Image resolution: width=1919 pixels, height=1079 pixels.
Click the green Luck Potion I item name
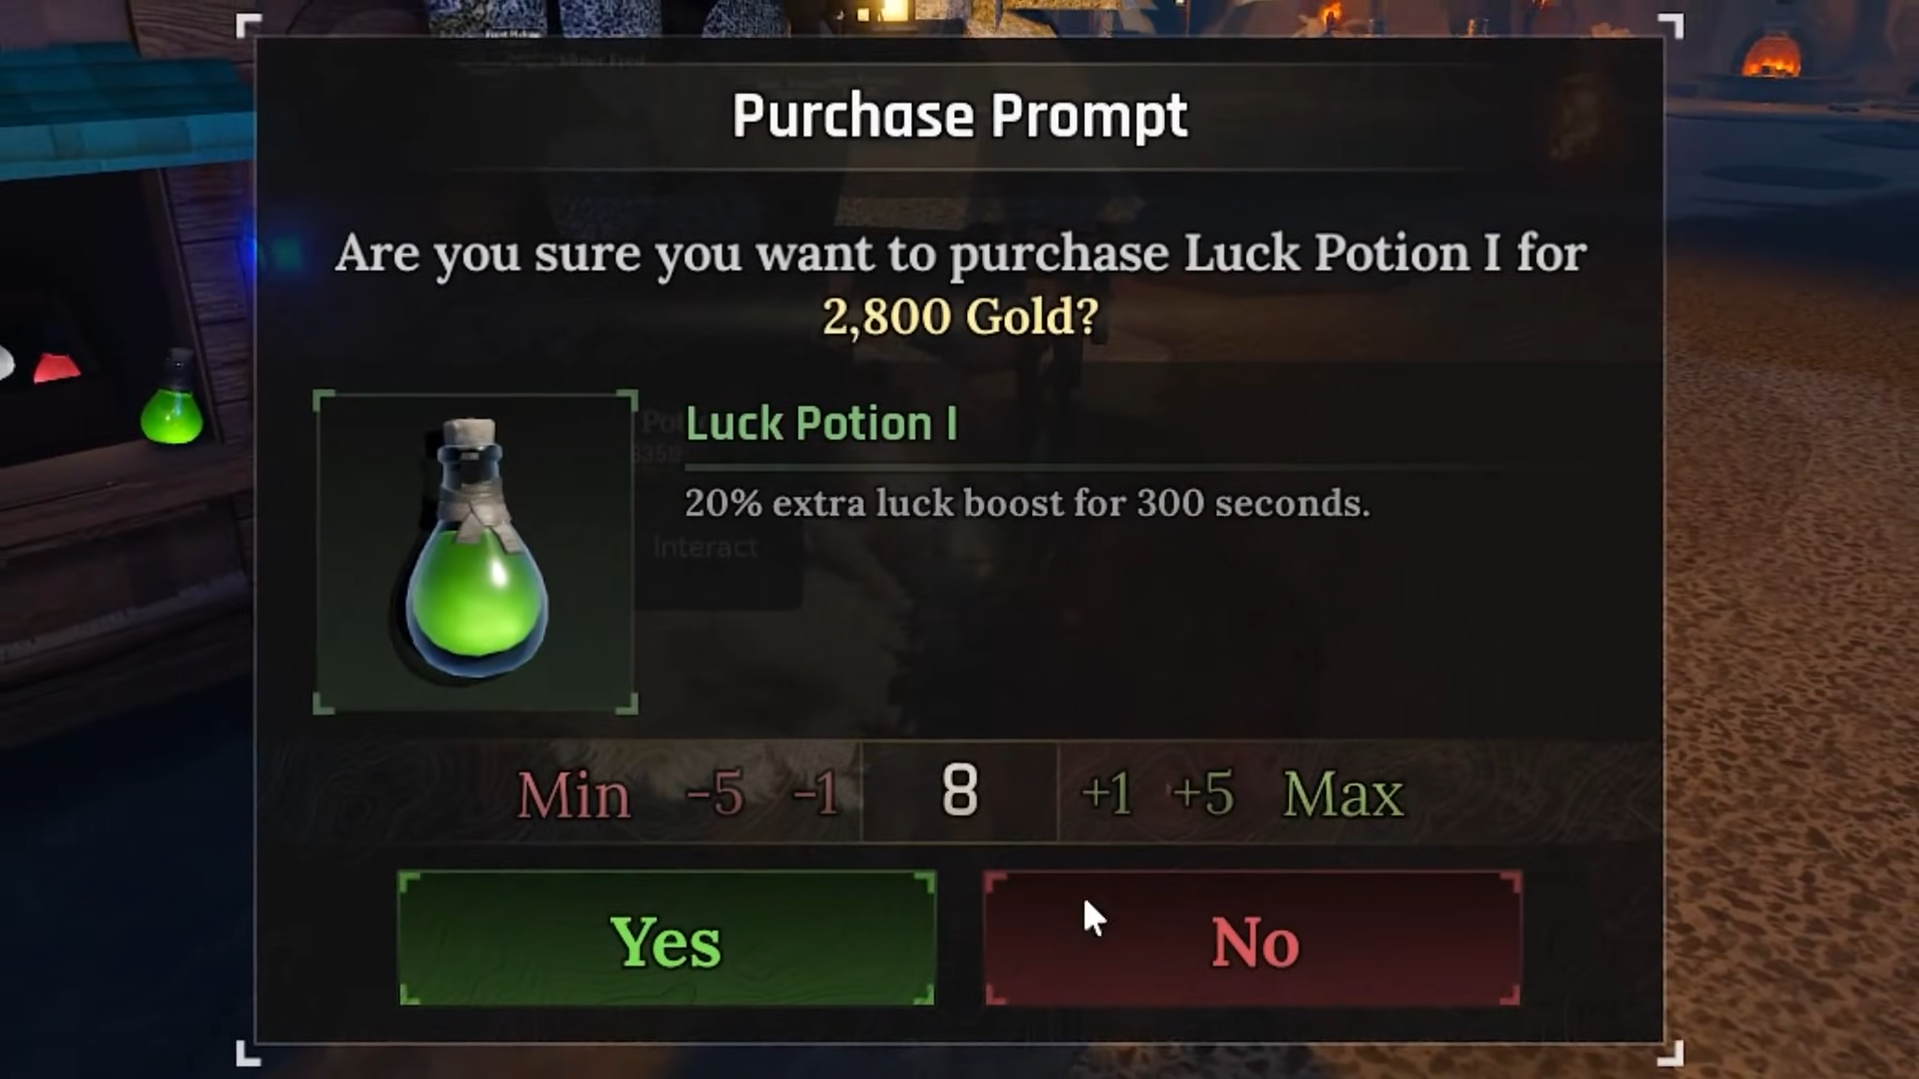821,424
